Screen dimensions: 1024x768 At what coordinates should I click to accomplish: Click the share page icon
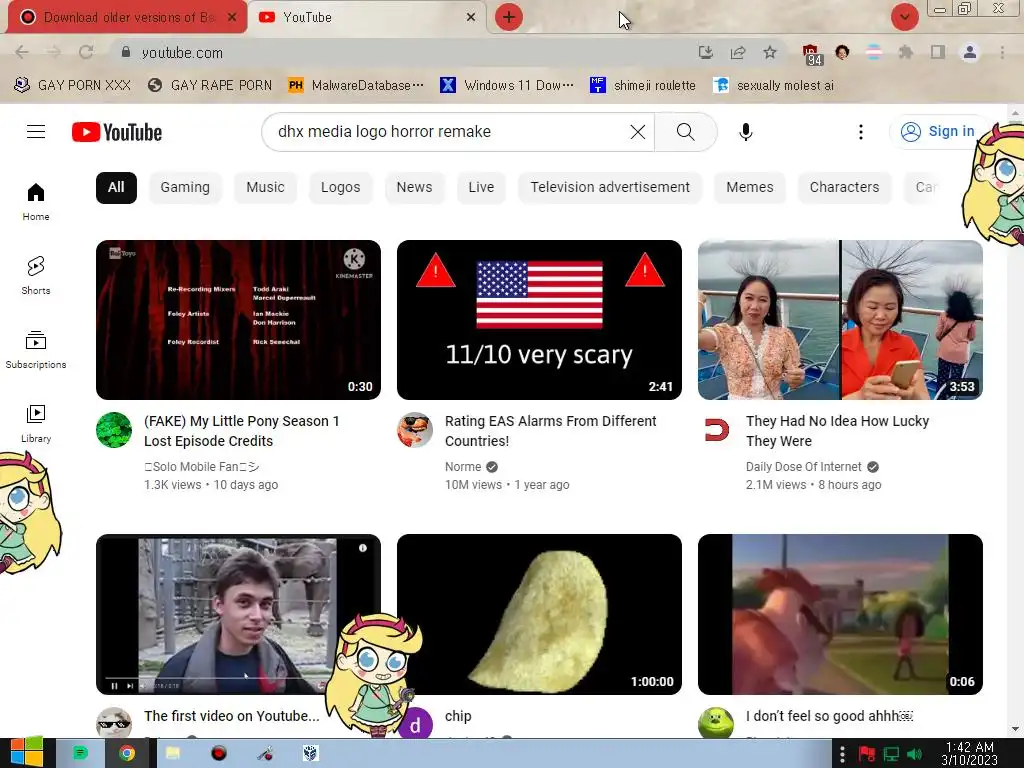click(738, 52)
